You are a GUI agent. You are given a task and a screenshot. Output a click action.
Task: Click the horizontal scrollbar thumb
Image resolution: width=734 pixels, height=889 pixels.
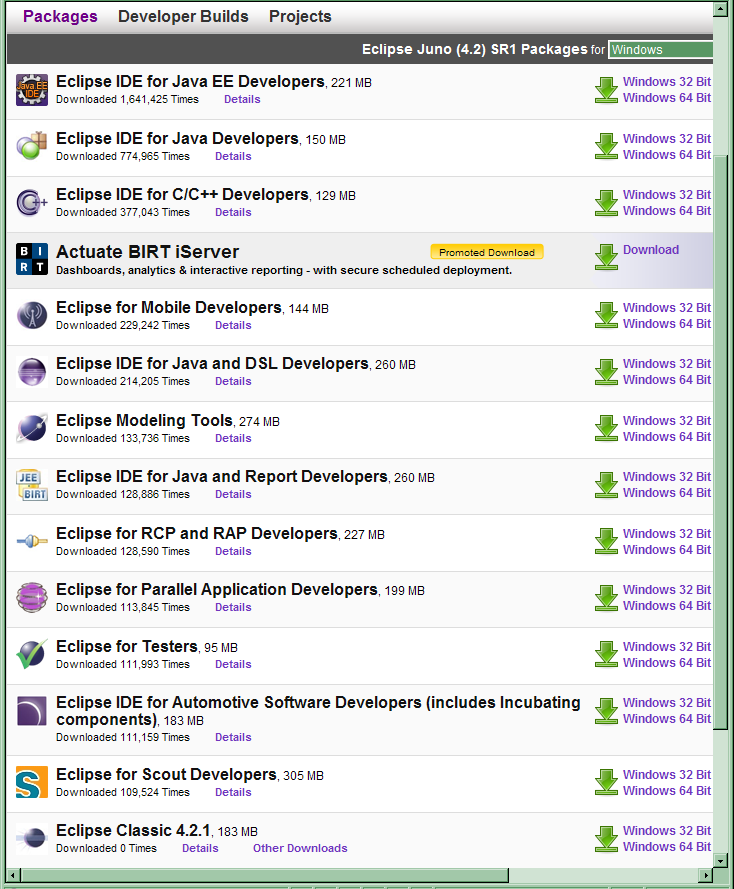click(265, 875)
